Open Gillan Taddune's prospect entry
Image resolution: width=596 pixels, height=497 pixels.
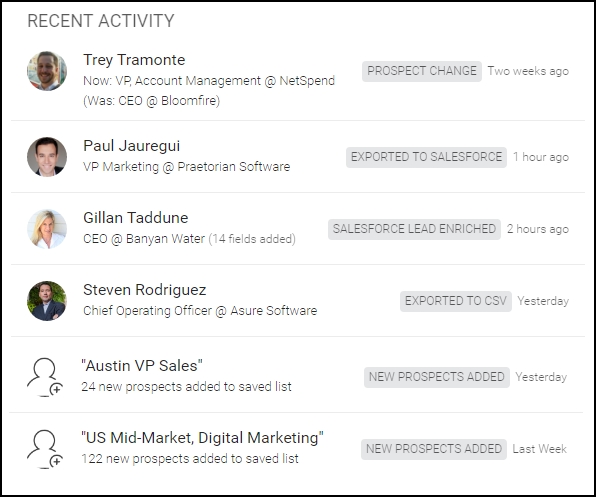tap(136, 218)
